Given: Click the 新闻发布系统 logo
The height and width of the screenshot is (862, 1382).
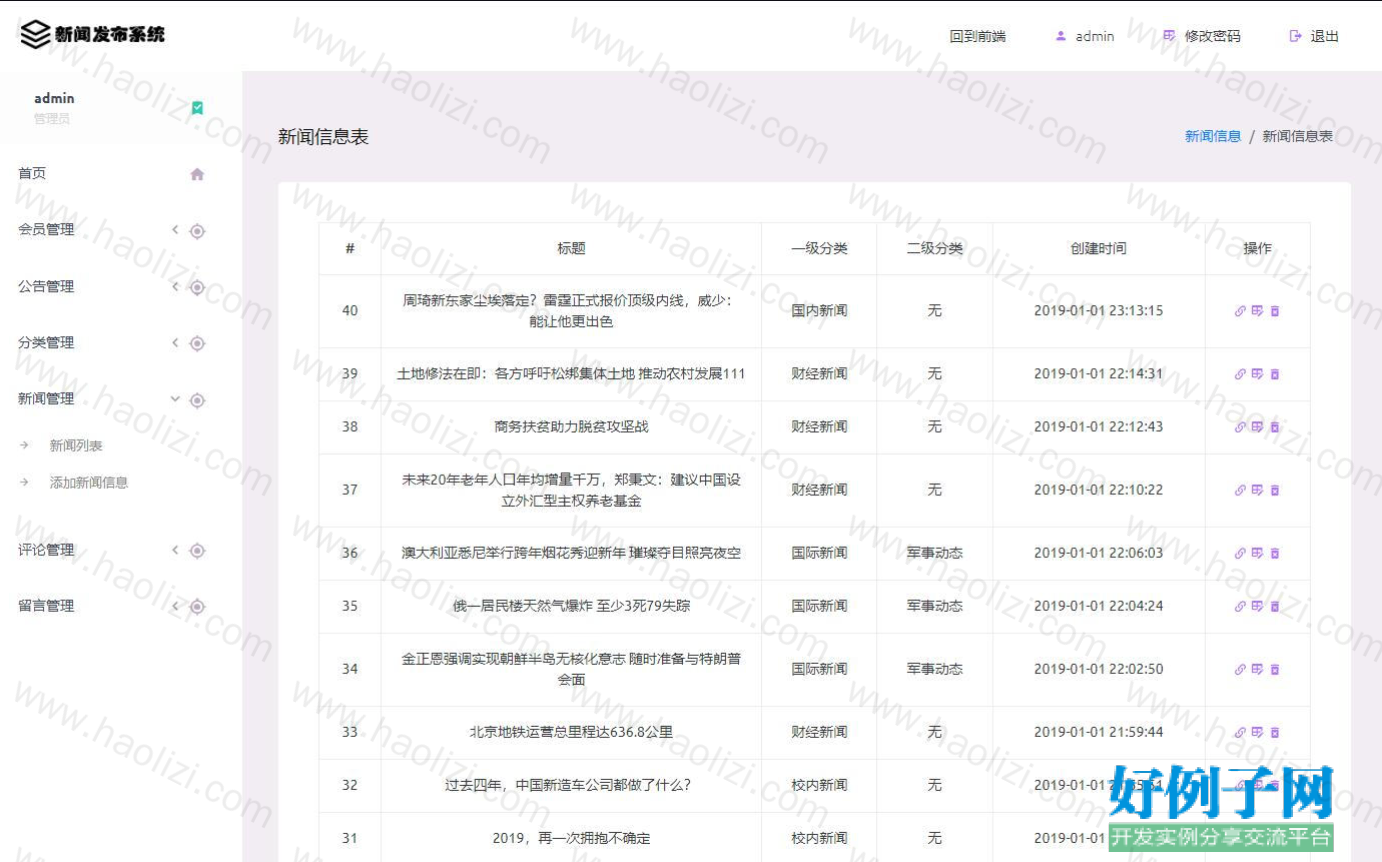Looking at the screenshot, I should click(x=92, y=34).
